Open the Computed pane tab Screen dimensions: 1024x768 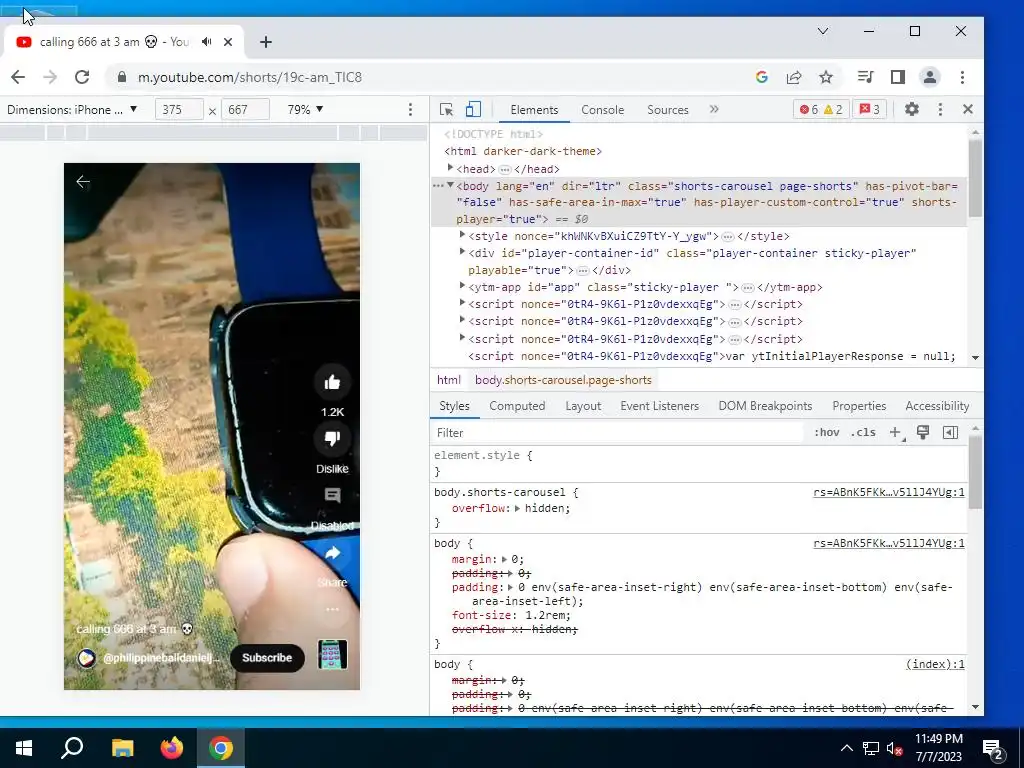517,406
